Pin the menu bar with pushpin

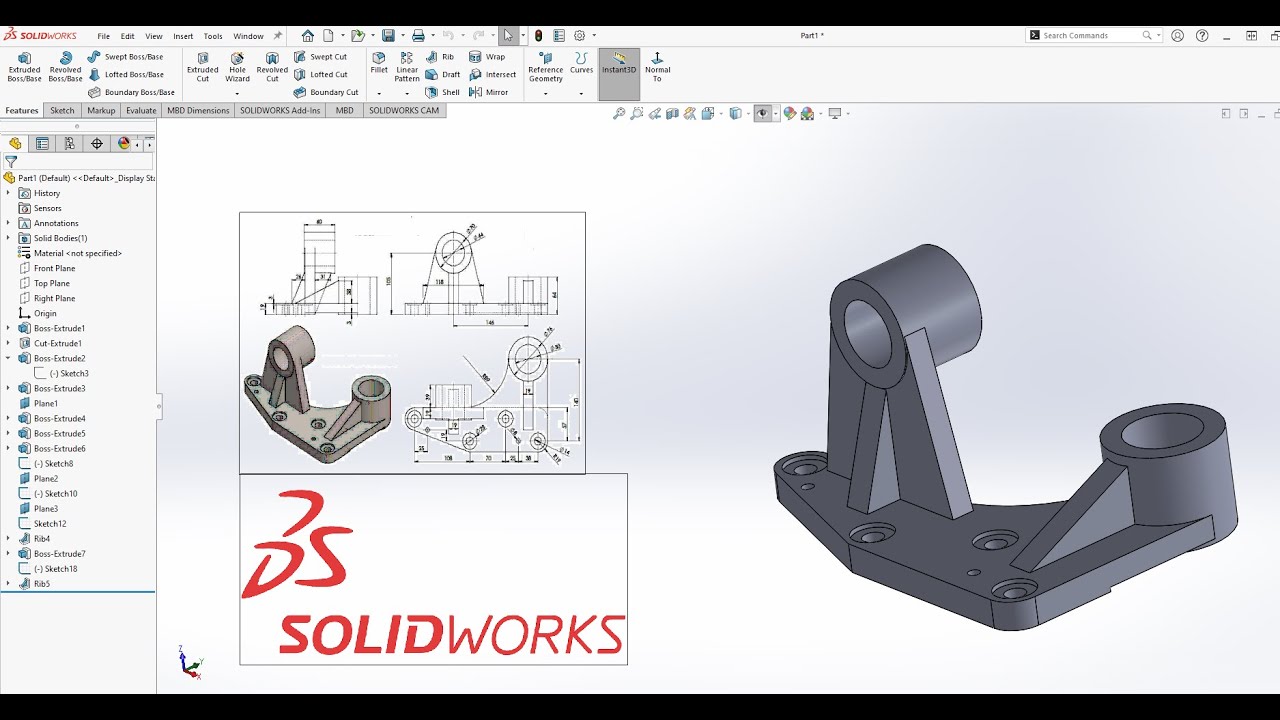[x=278, y=35]
